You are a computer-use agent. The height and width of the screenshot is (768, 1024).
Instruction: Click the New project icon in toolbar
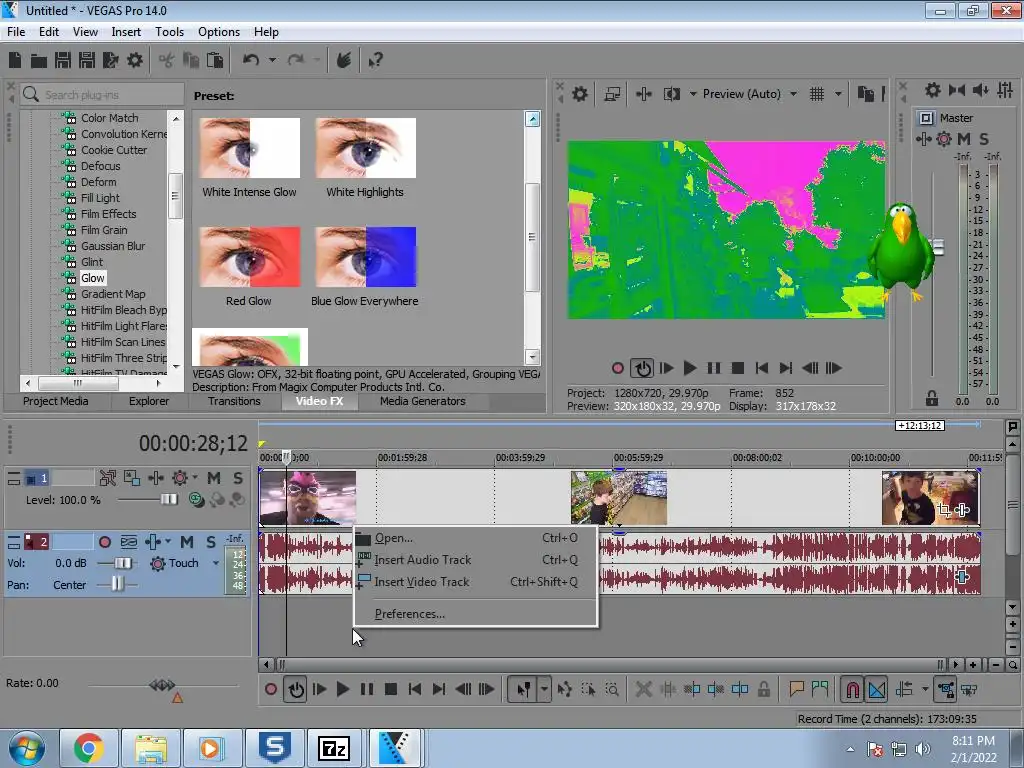[x=15, y=61]
